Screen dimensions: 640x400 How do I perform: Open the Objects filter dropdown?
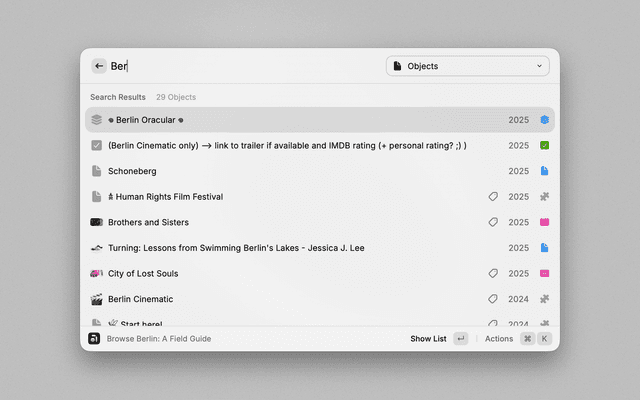tap(467, 66)
